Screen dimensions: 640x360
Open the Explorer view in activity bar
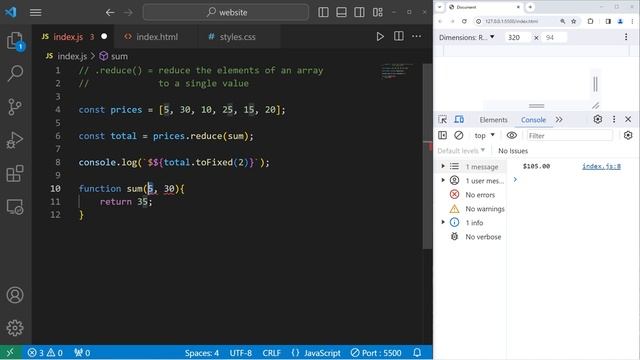pos(16,41)
